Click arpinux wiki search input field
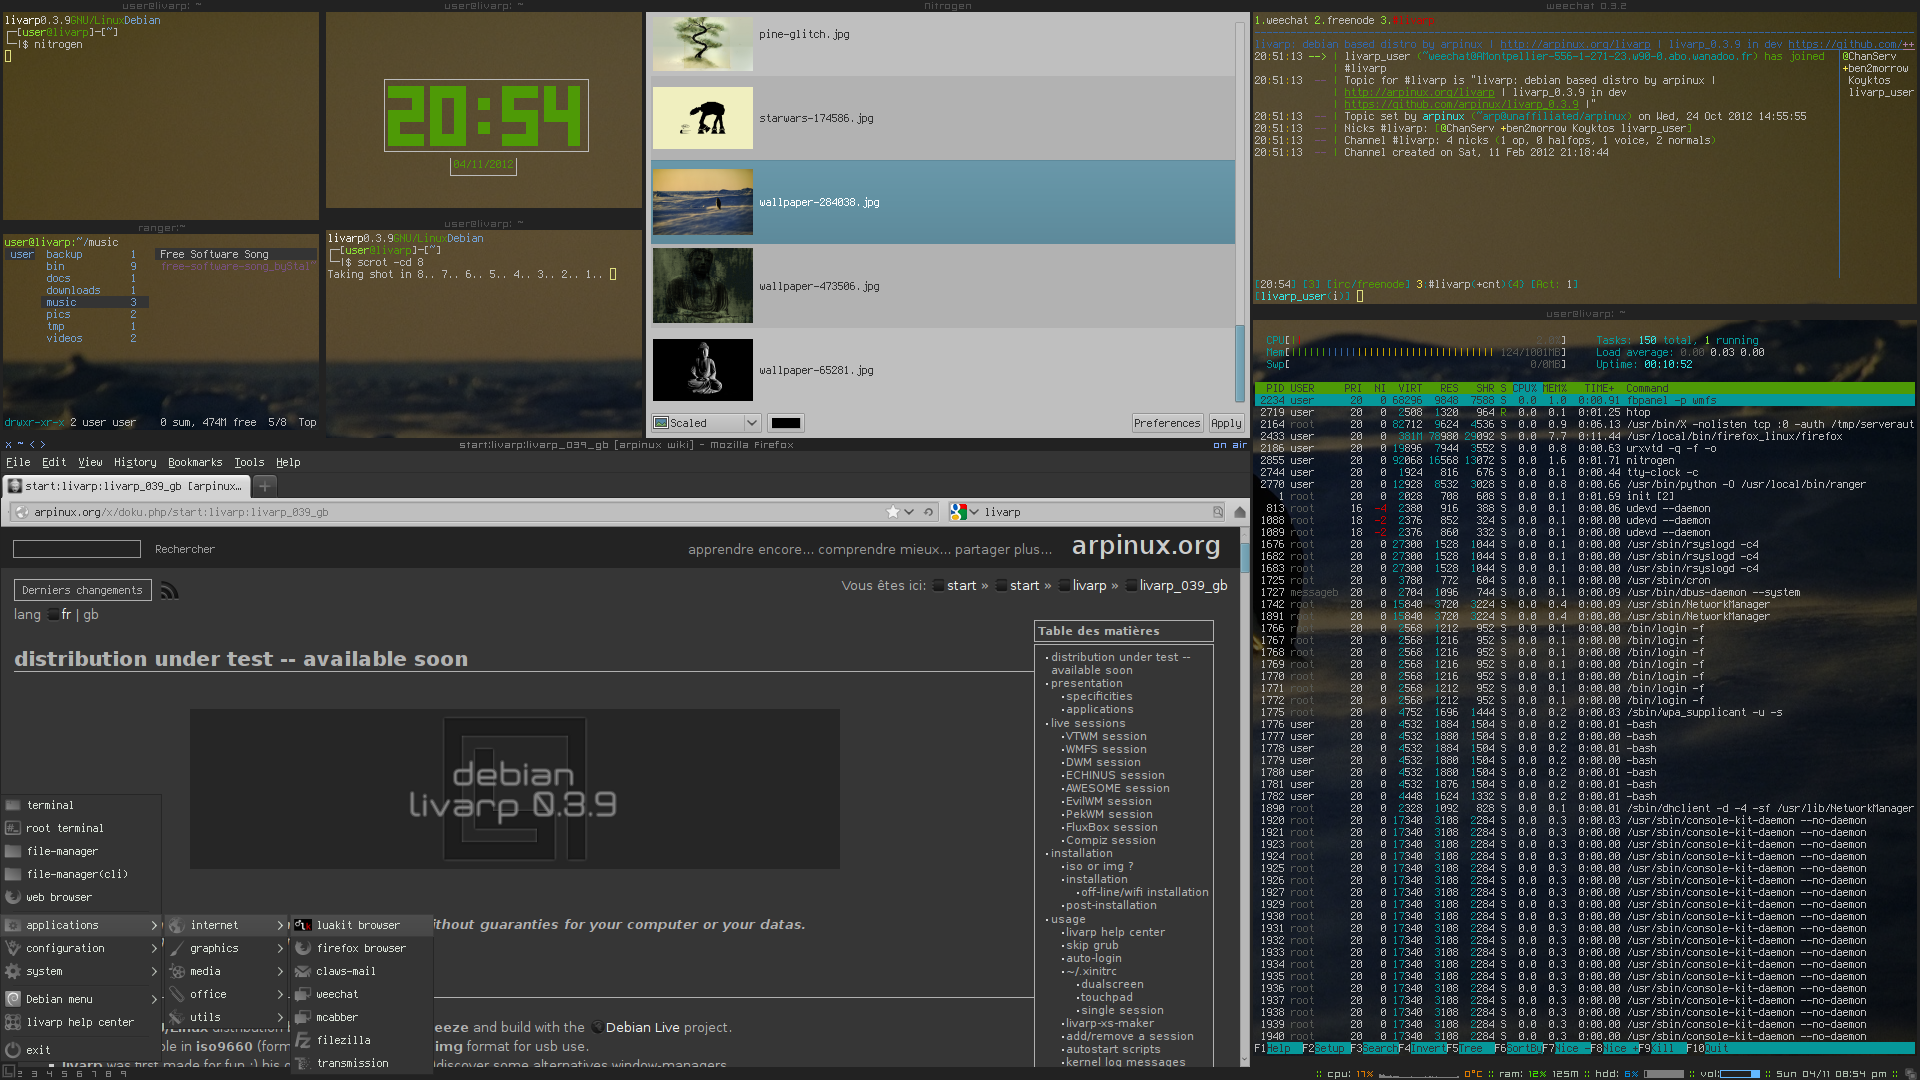 77,549
